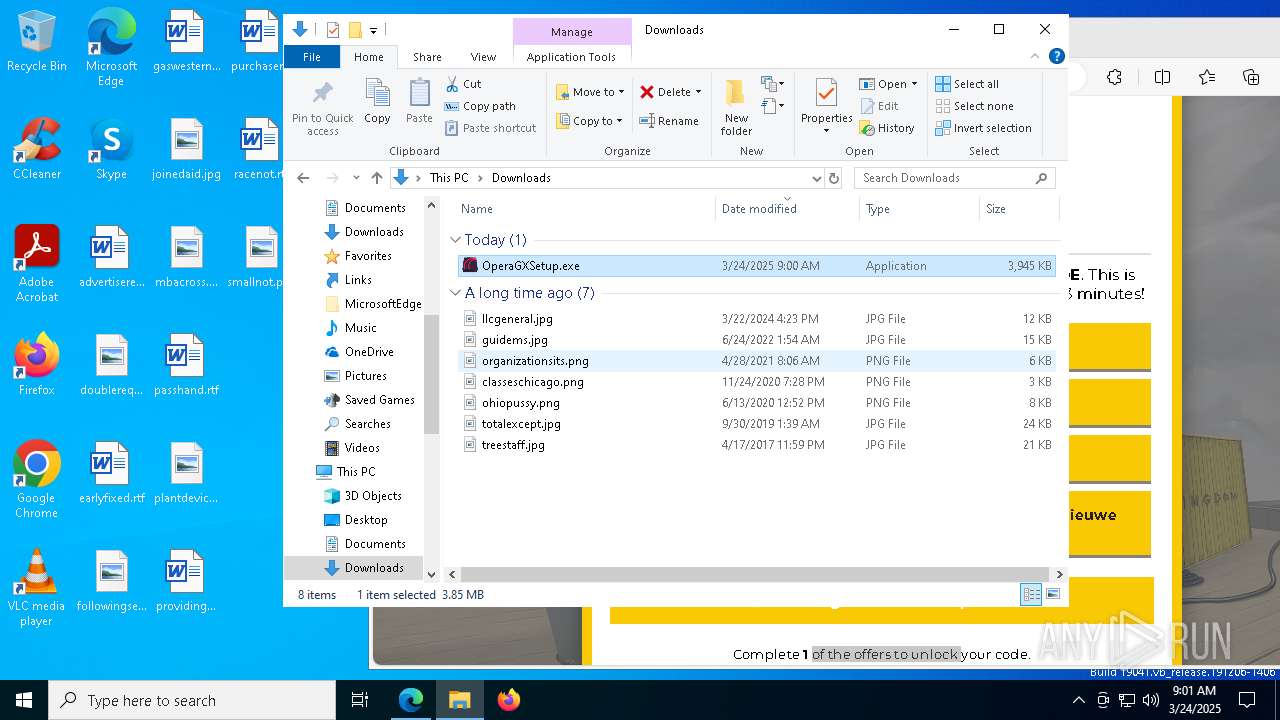
Task: Create a New folder from ribbon
Action: [736, 108]
